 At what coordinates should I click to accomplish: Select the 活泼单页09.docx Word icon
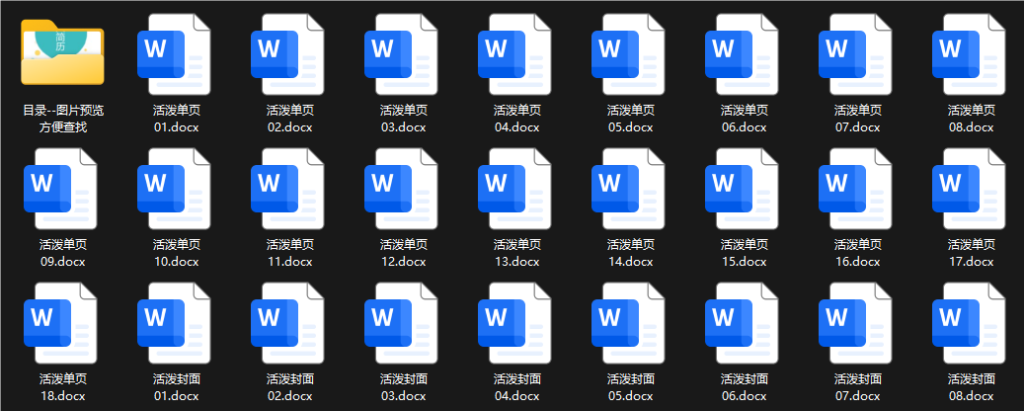click(x=60, y=189)
